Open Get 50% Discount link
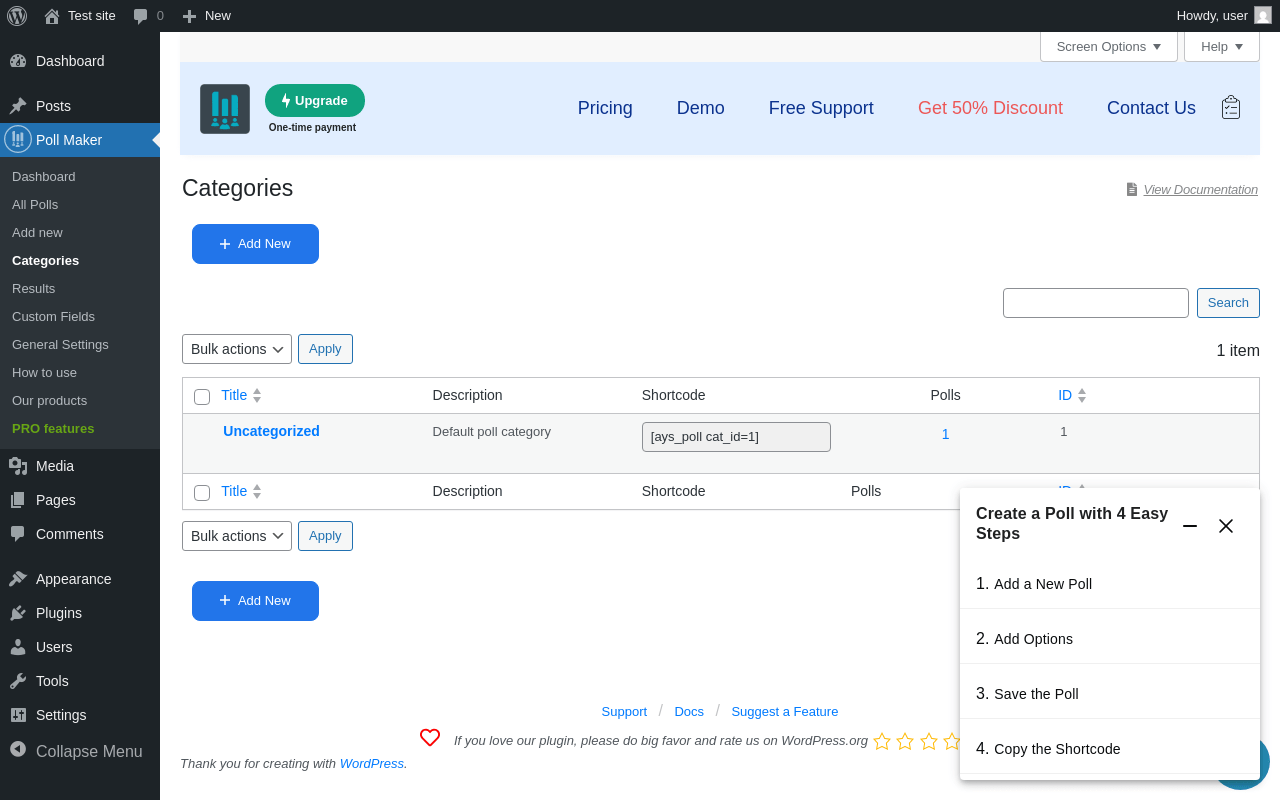The width and height of the screenshot is (1280, 800). click(x=990, y=108)
